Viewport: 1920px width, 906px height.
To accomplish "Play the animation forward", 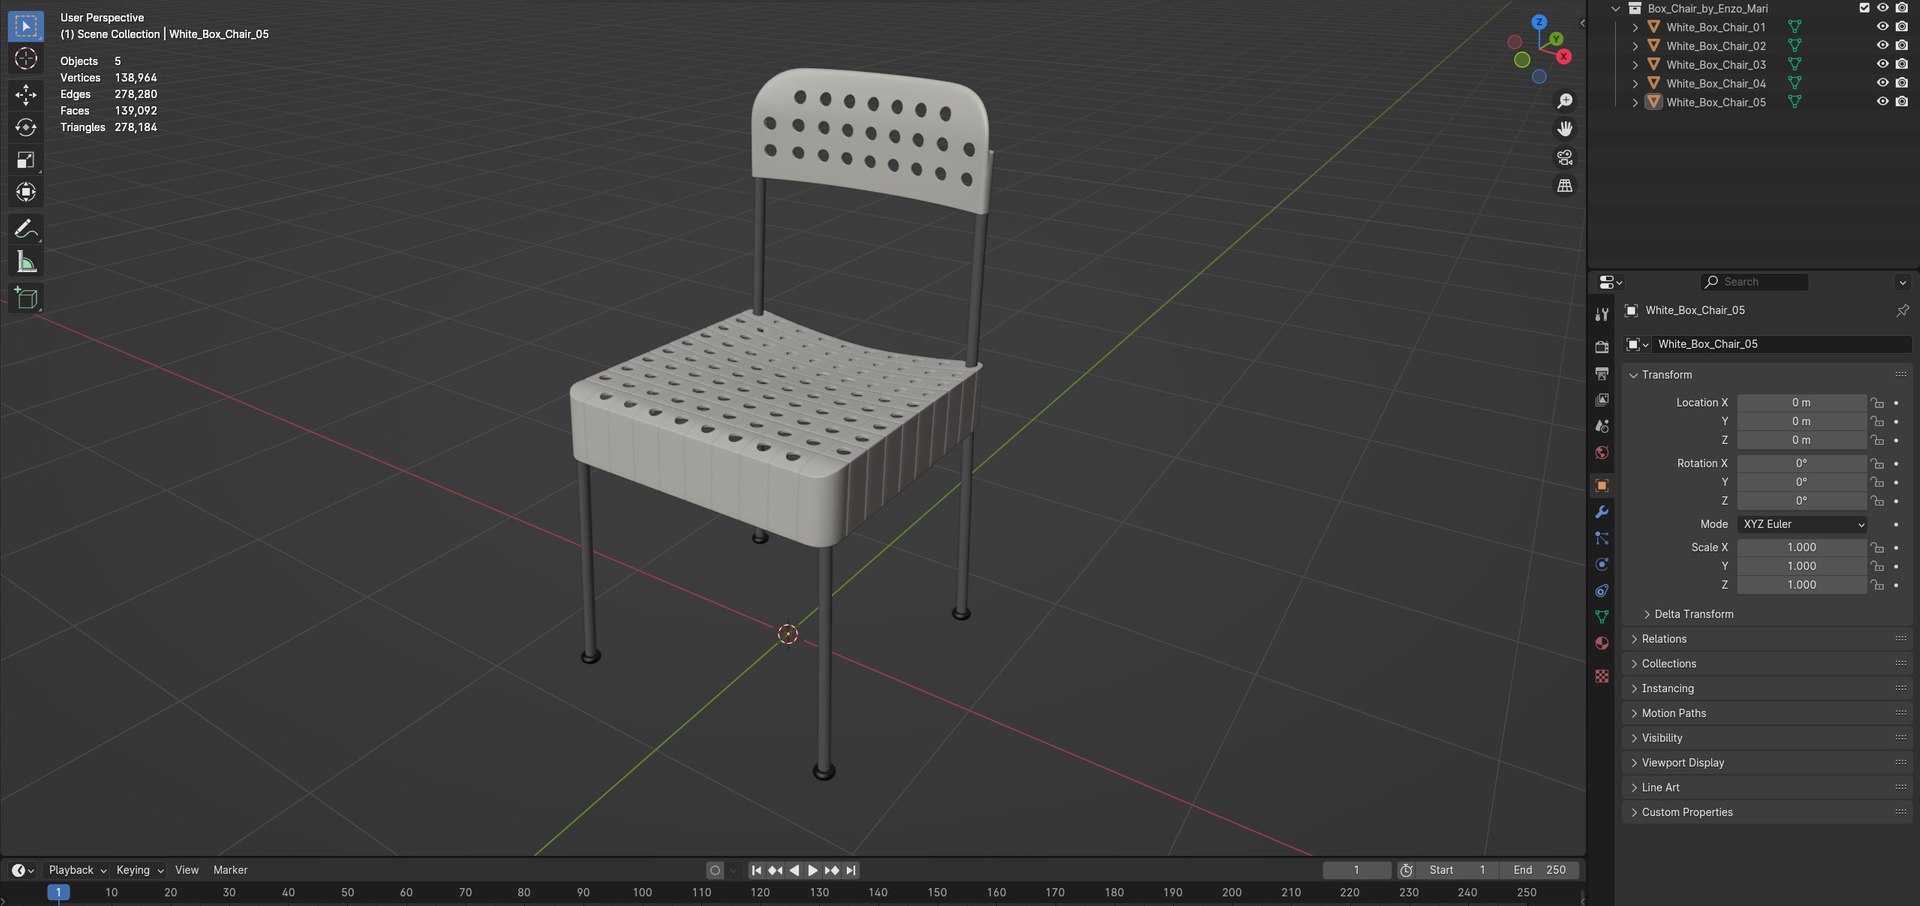I will [813, 870].
